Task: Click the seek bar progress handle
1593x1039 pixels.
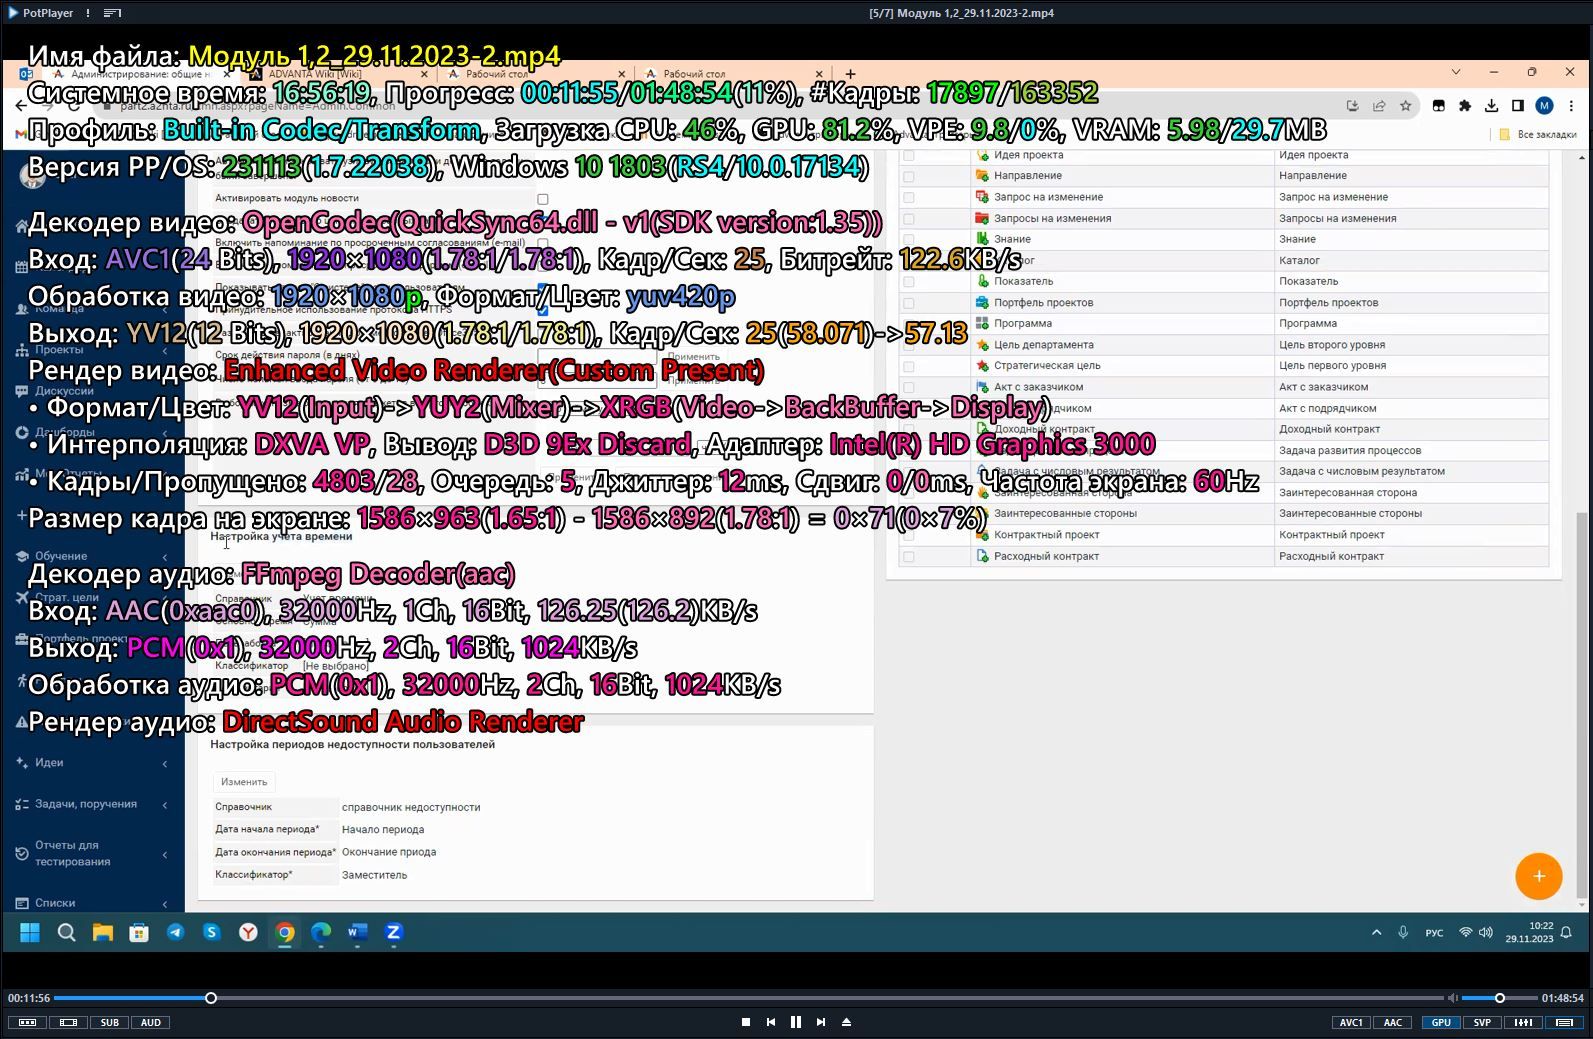Action: (x=211, y=998)
